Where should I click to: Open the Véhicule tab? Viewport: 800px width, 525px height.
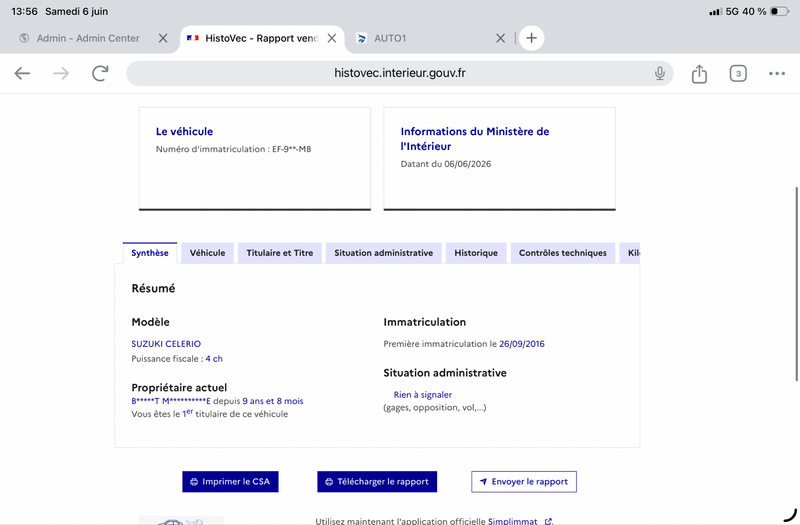(x=207, y=253)
